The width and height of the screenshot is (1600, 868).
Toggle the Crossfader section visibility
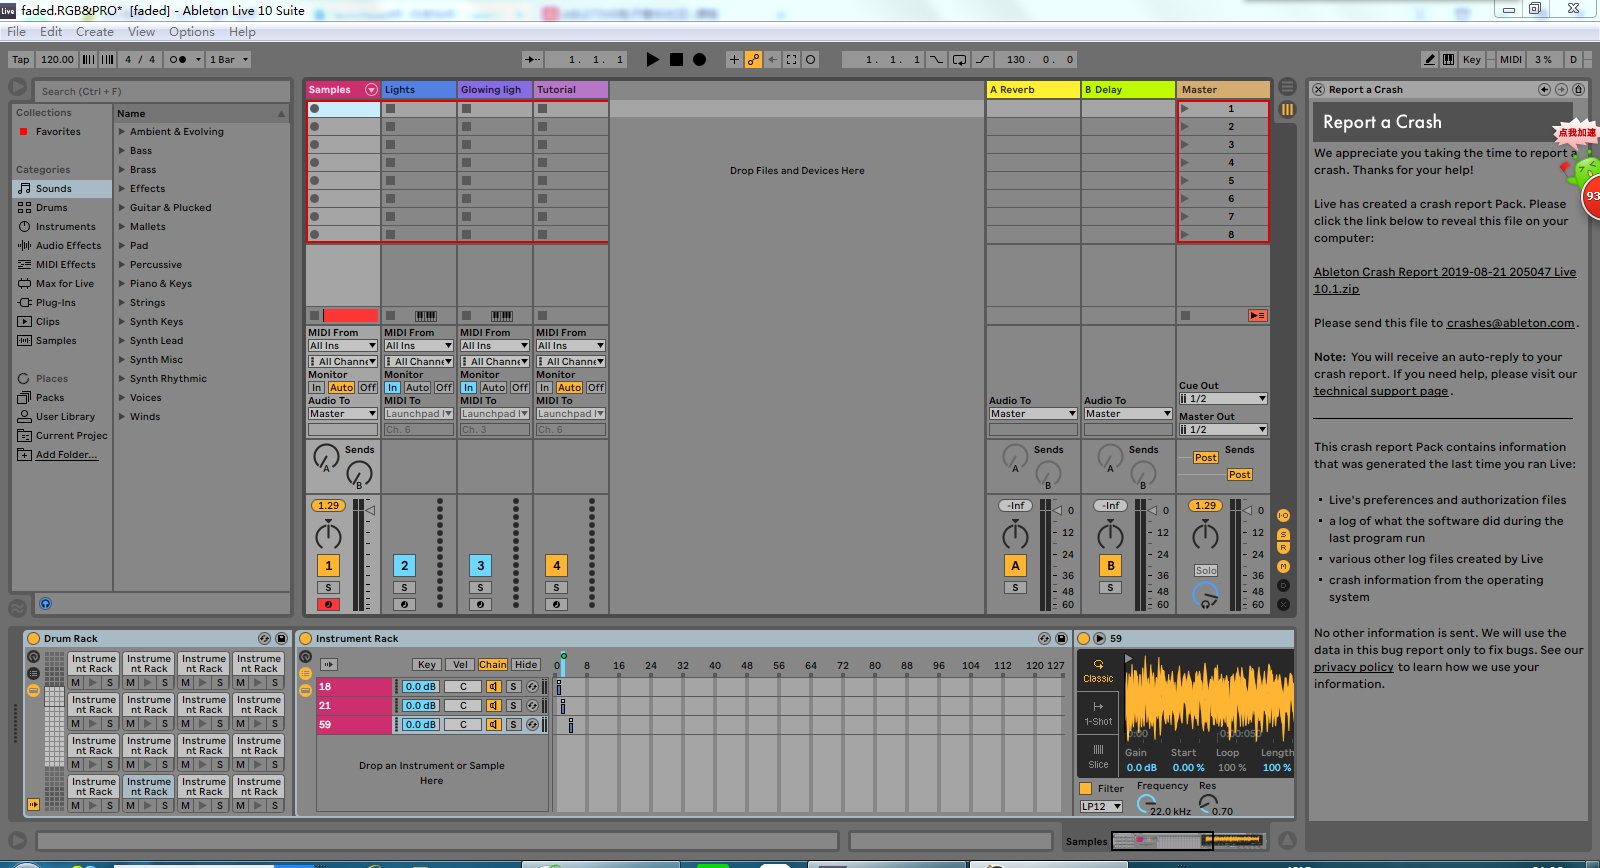pyautogui.click(x=1284, y=604)
